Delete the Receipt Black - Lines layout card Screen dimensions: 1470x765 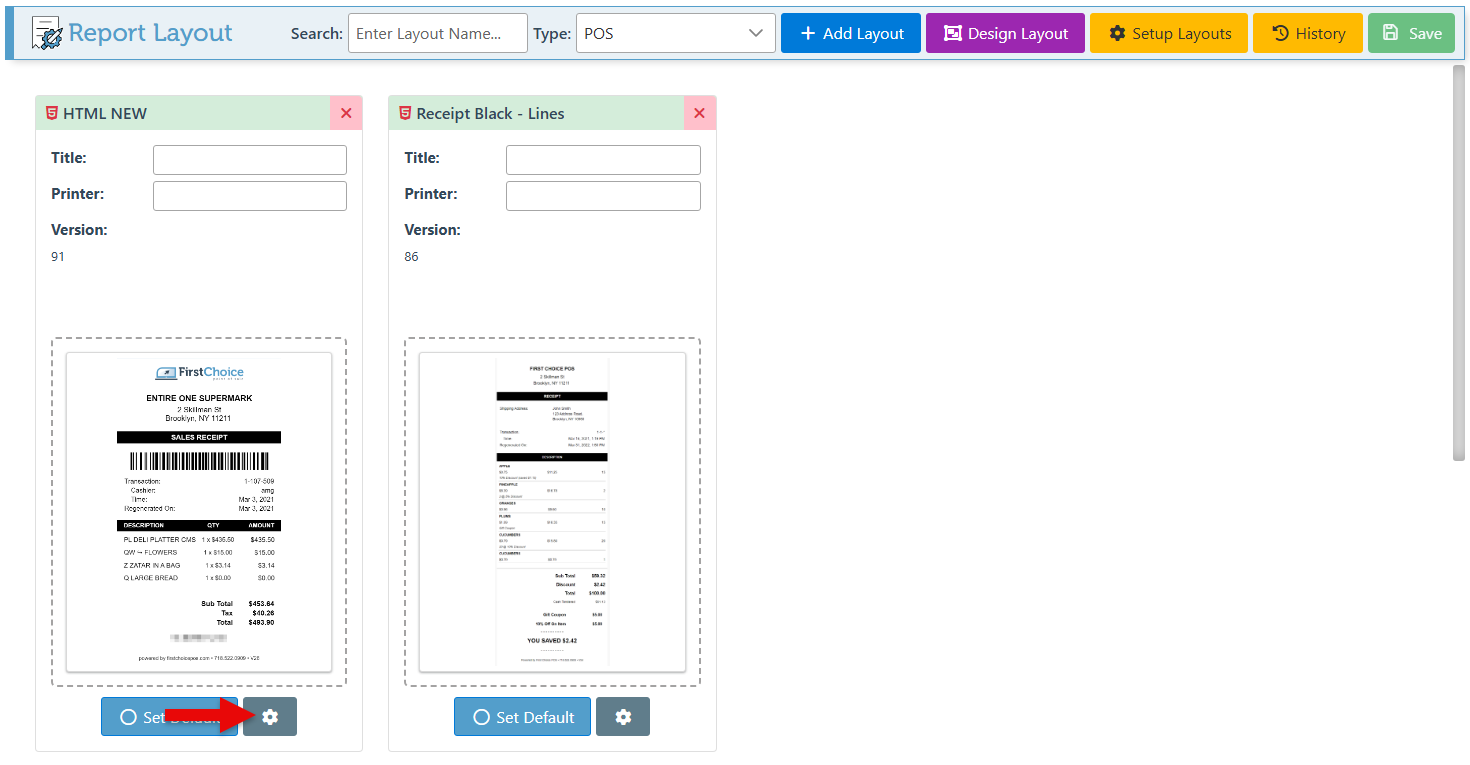pyautogui.click(x=699, y=113)
